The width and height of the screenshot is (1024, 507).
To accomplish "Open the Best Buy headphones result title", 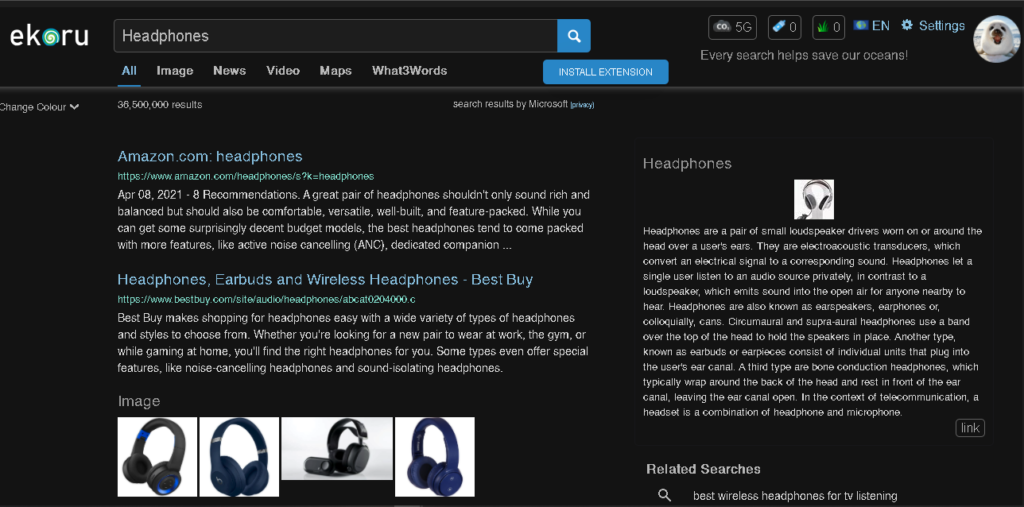I will 325,280.
